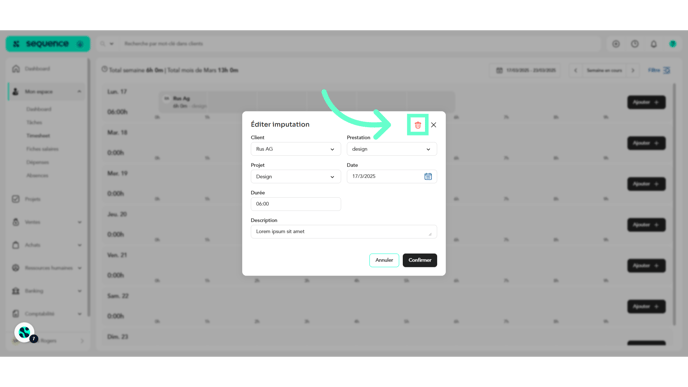Click the Annuler button
This screenshot has height=387, width=688.
(384, 260)
